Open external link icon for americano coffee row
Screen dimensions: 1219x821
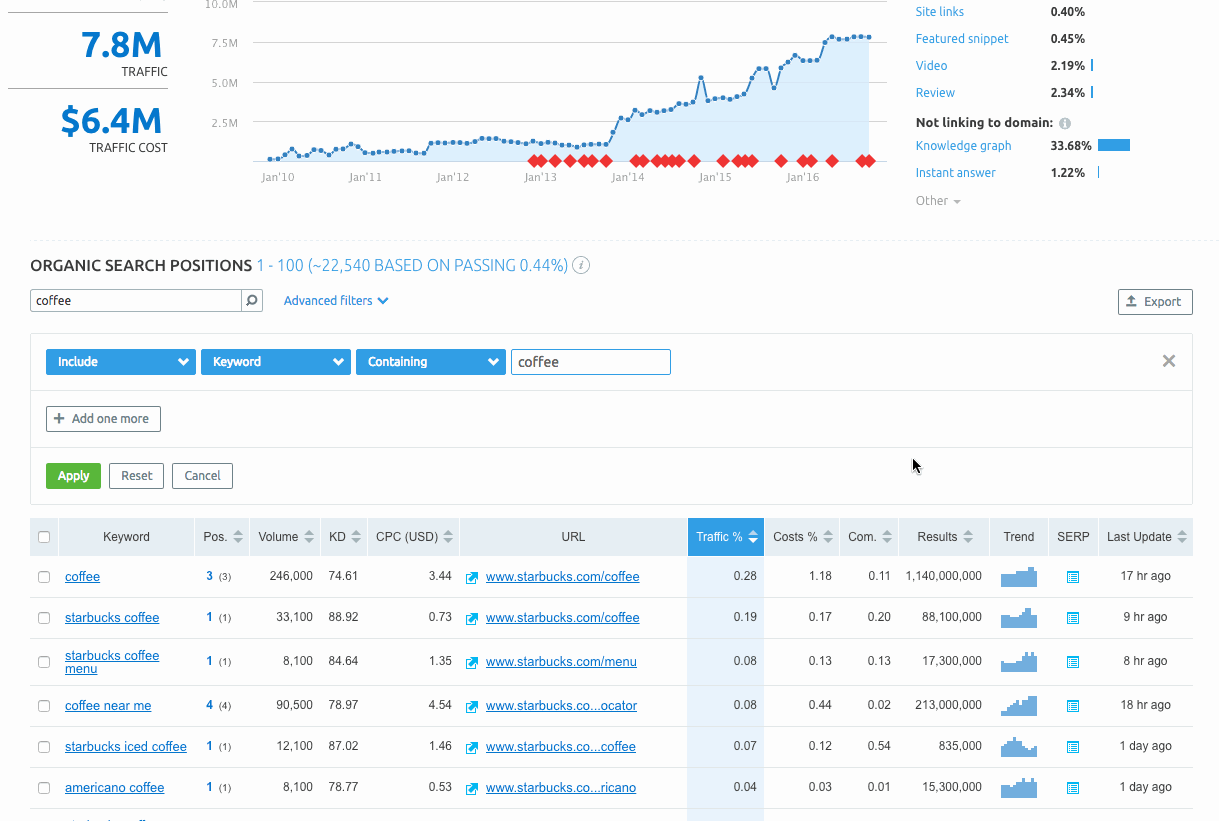click(x=473, y=788)
